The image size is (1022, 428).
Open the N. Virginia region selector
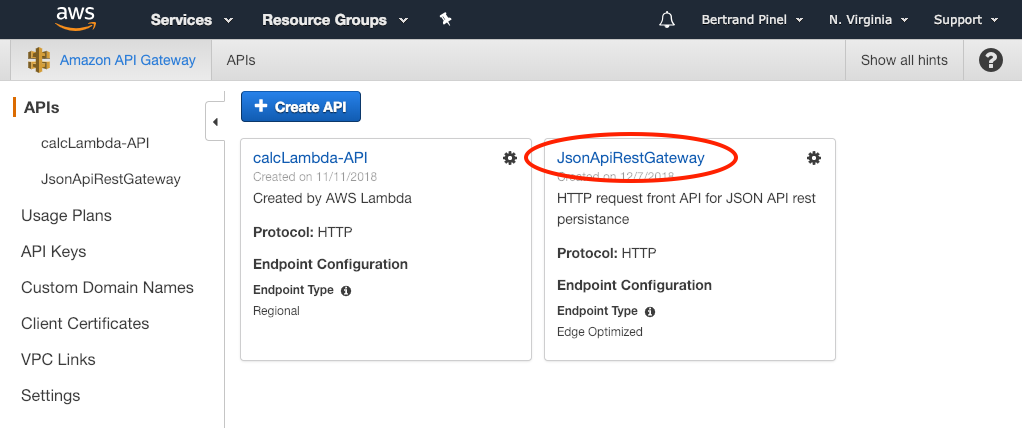coord(868,20)
